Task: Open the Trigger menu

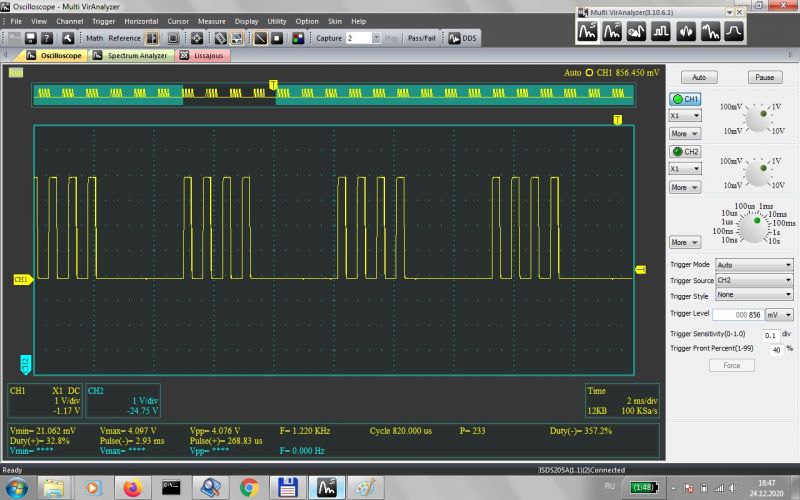Action: coord(104,21)
